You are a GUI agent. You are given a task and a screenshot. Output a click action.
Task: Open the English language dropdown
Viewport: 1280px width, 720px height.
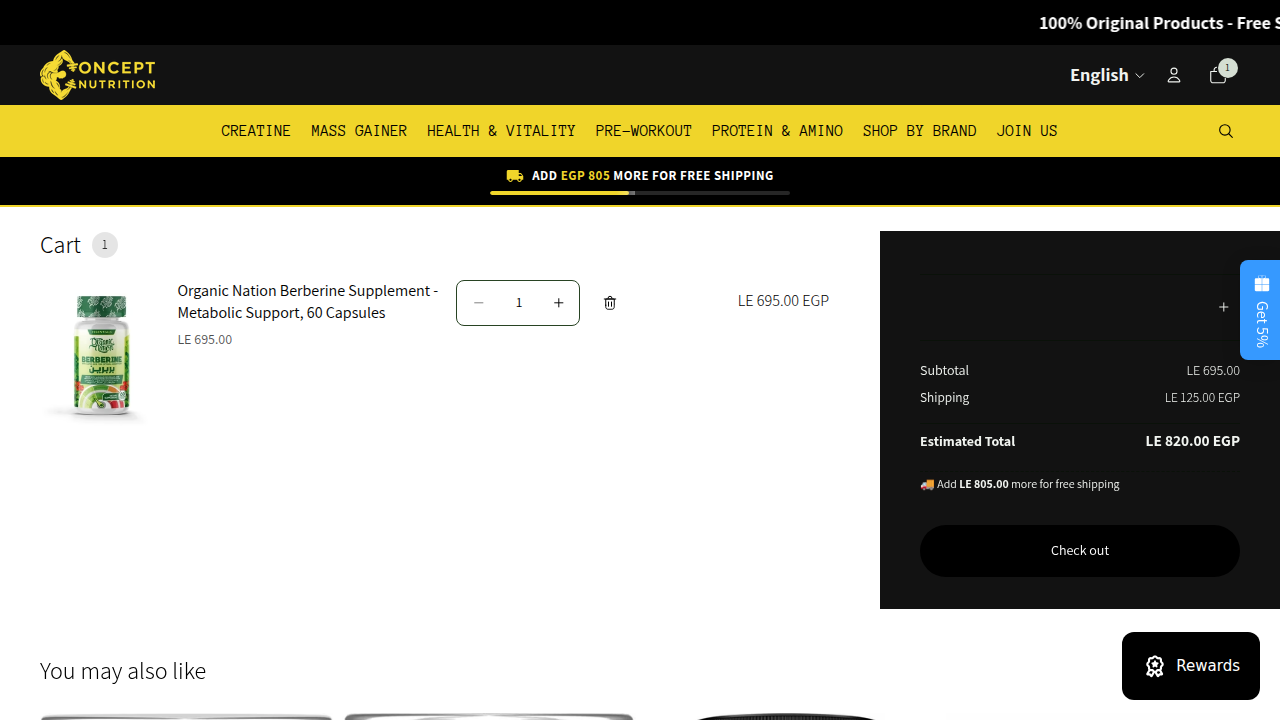click(1107, 75)
